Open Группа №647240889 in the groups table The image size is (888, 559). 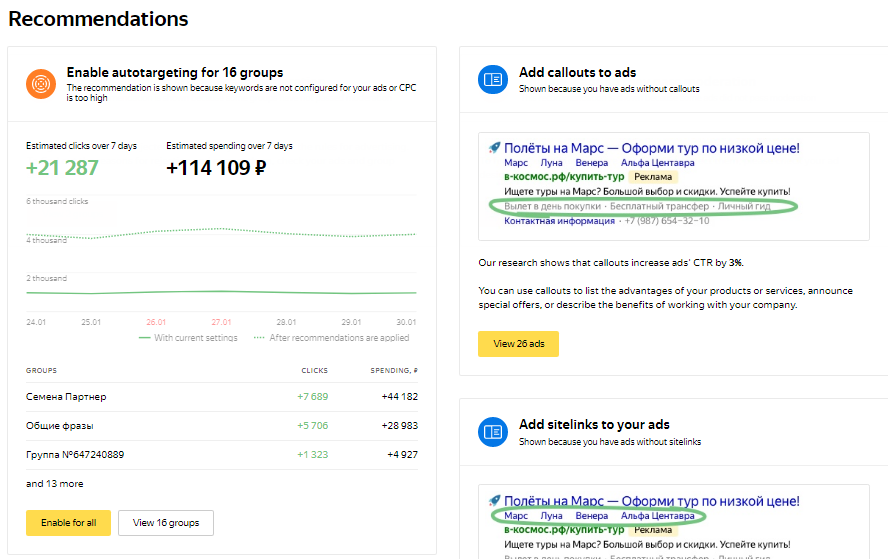[75, 455]
